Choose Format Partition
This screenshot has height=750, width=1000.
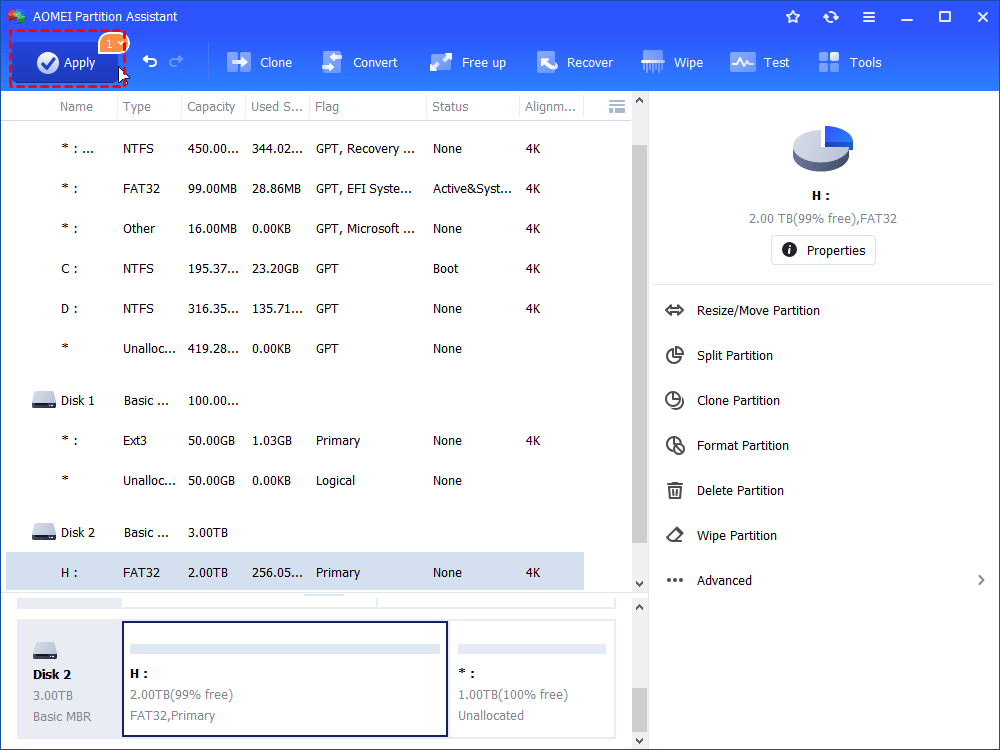pyautogui.click(x=743, y=446)
